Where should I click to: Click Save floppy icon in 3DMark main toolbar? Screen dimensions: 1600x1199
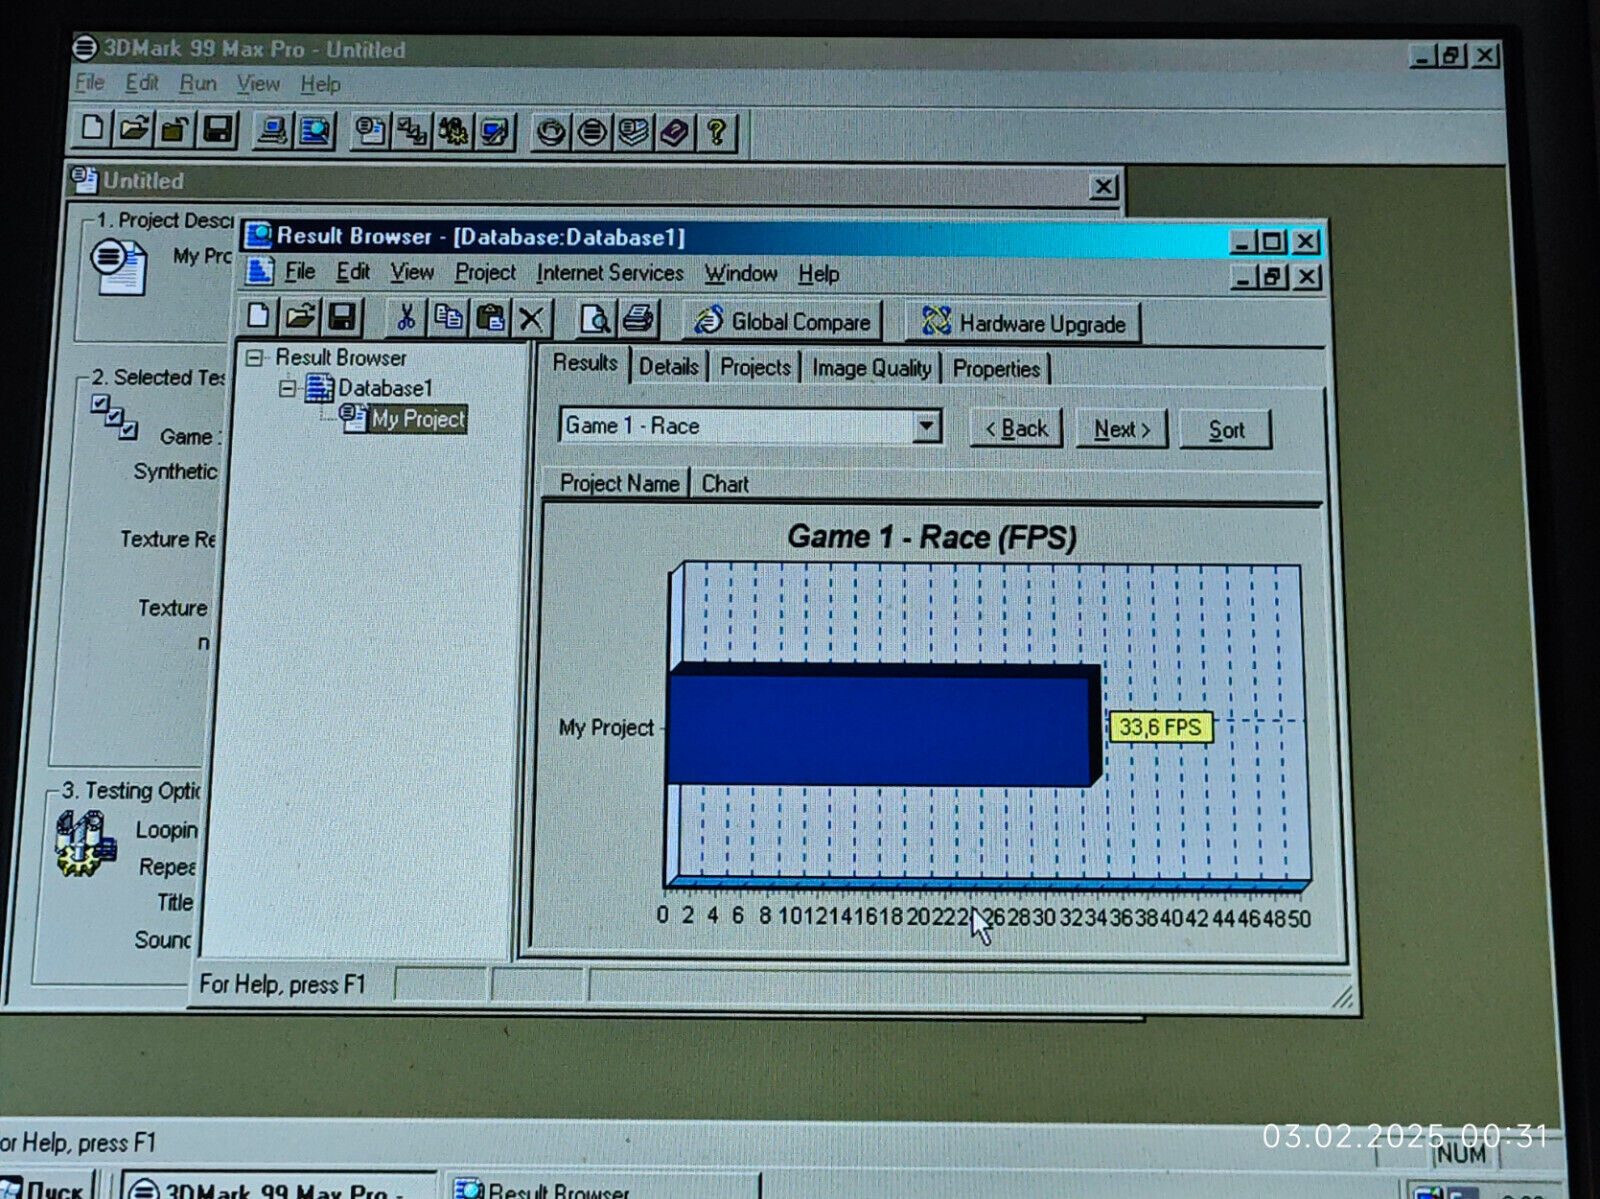point(218,129)
